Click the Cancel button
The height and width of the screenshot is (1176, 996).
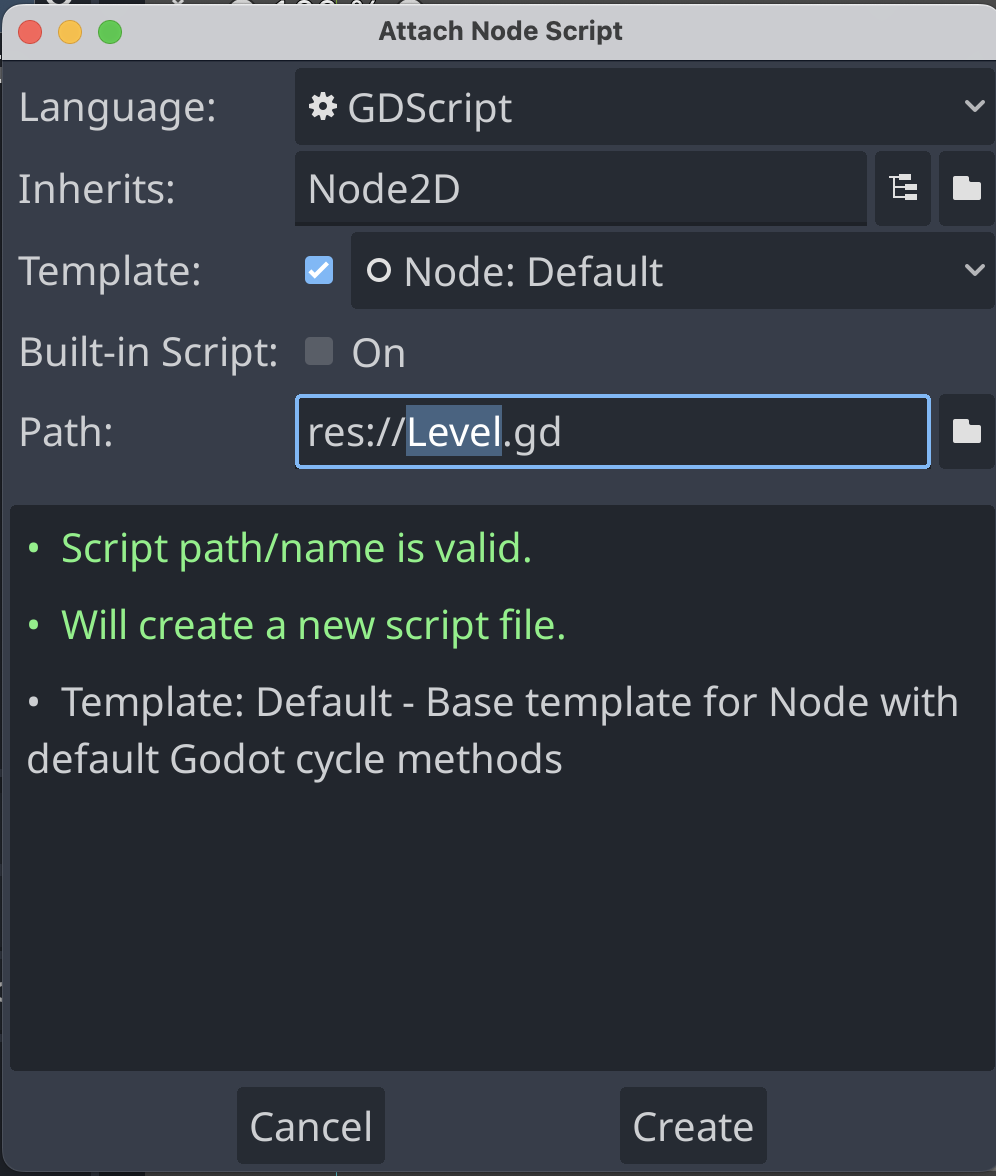point(310,1126)
